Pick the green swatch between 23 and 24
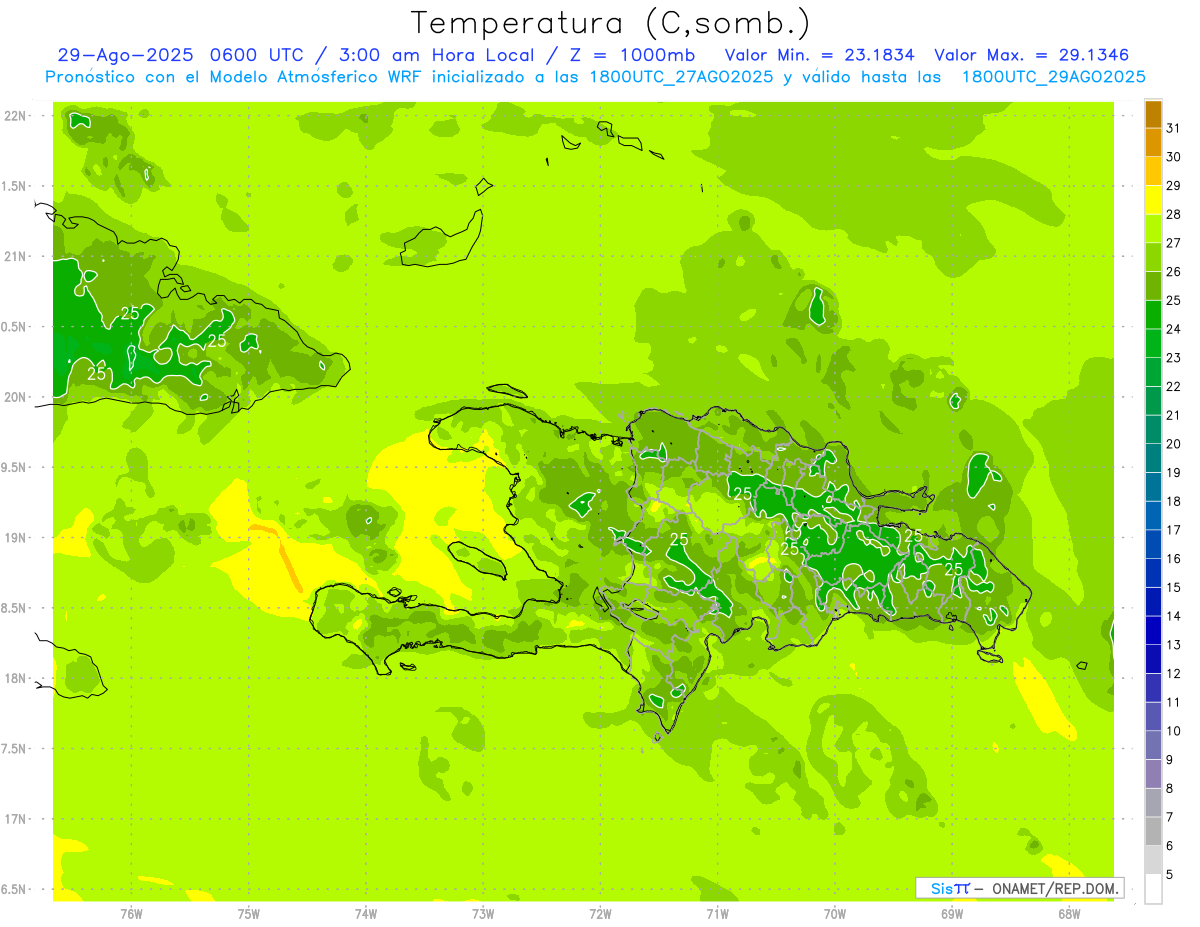Image resolution: width=1200 pixels, height=927 pixels. [x=1153, y=344]
